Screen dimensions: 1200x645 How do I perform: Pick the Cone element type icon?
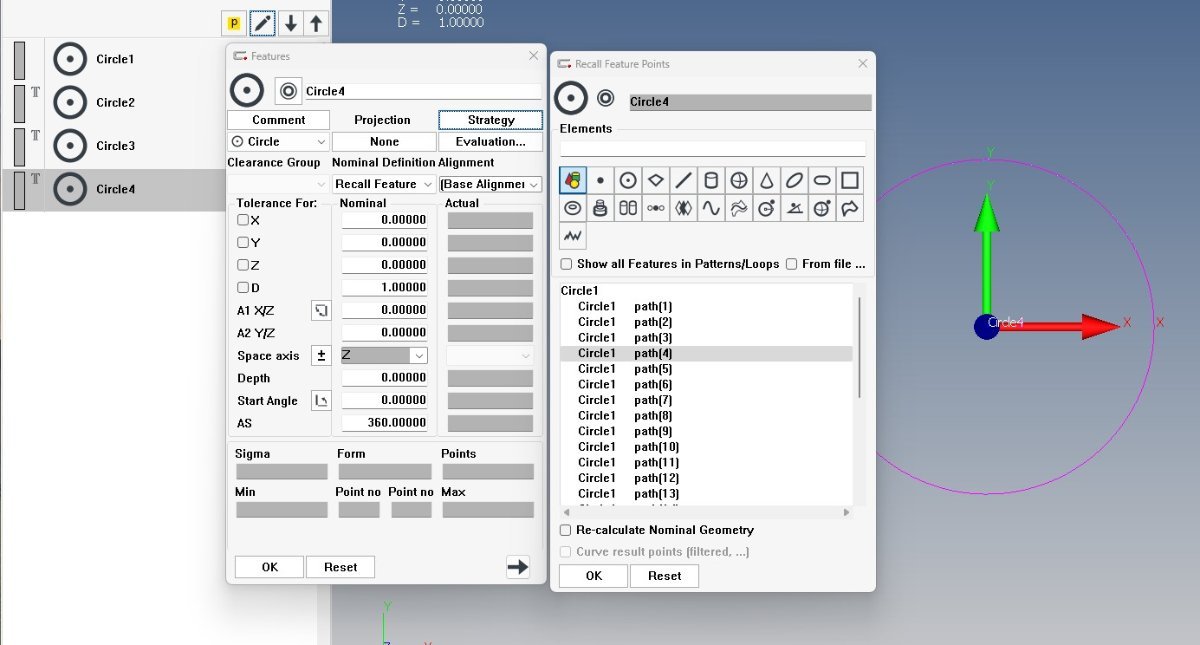[767, 181]
